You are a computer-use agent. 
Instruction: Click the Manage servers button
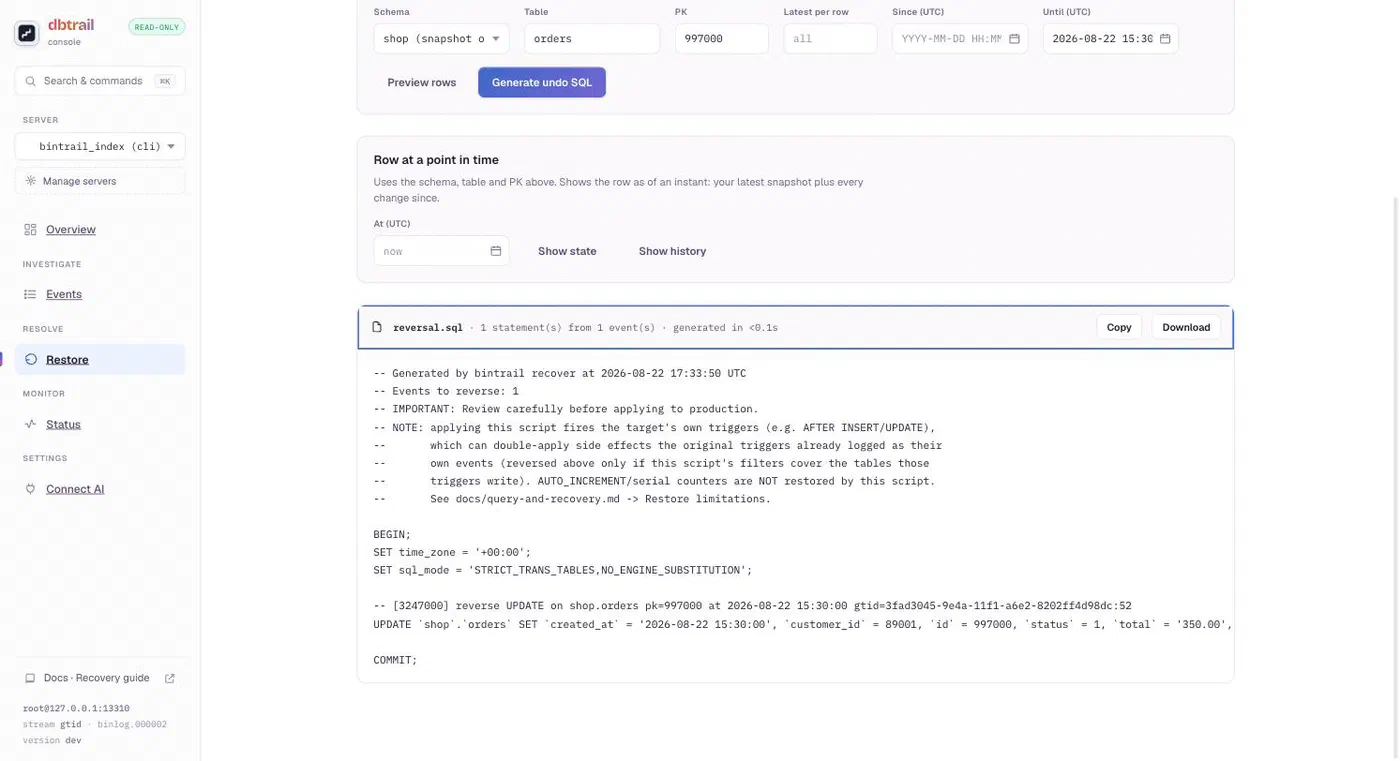tap(100, 181)
